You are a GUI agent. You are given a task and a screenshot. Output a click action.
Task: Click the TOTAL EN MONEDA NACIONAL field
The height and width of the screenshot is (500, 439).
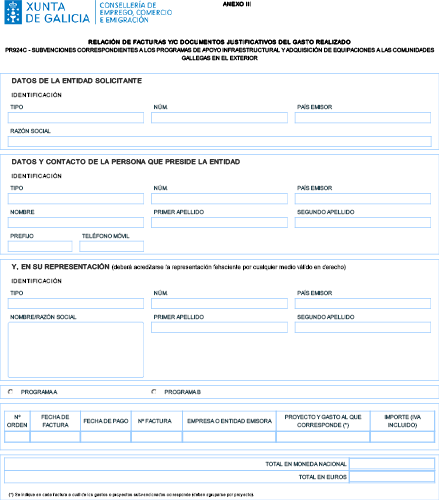[x=392, y=464]
